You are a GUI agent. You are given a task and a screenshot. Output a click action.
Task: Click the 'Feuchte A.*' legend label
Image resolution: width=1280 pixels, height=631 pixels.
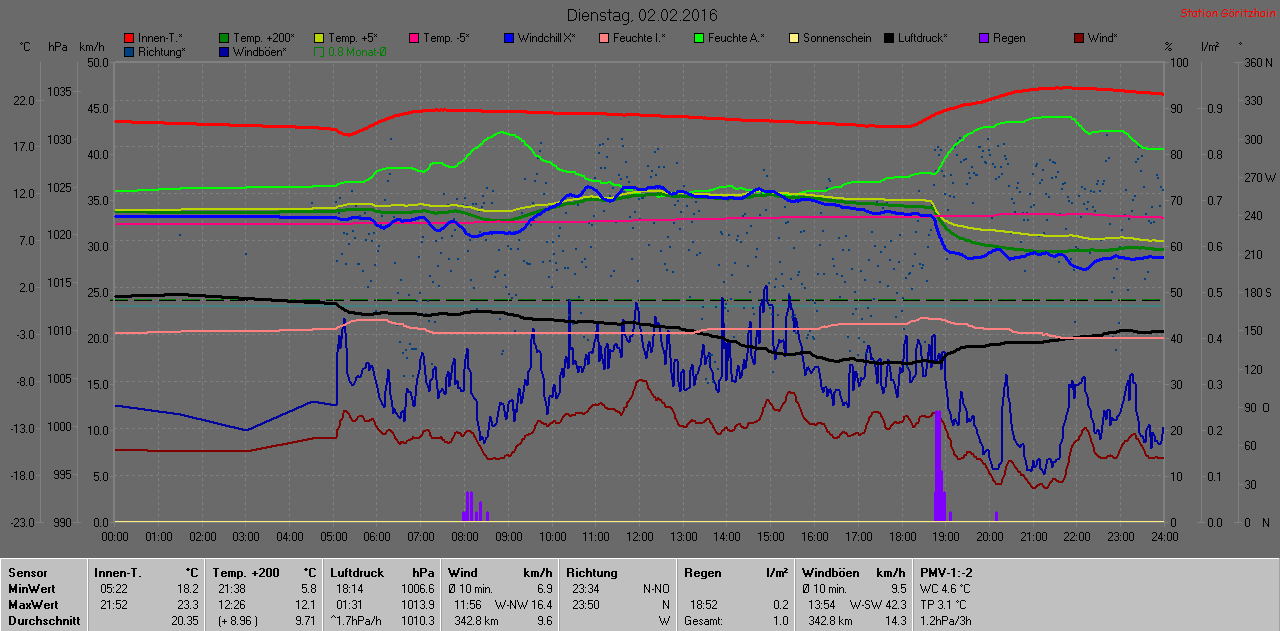pos(736,38)
